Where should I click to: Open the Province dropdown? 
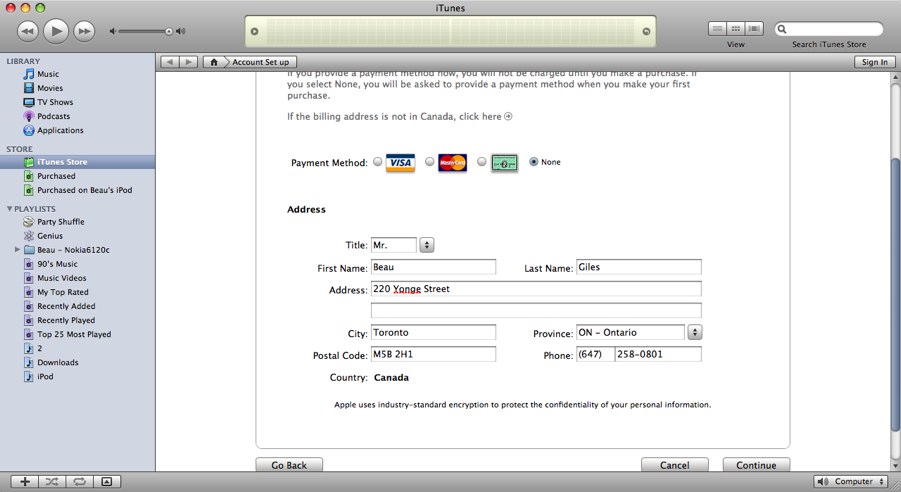point(695,332)
